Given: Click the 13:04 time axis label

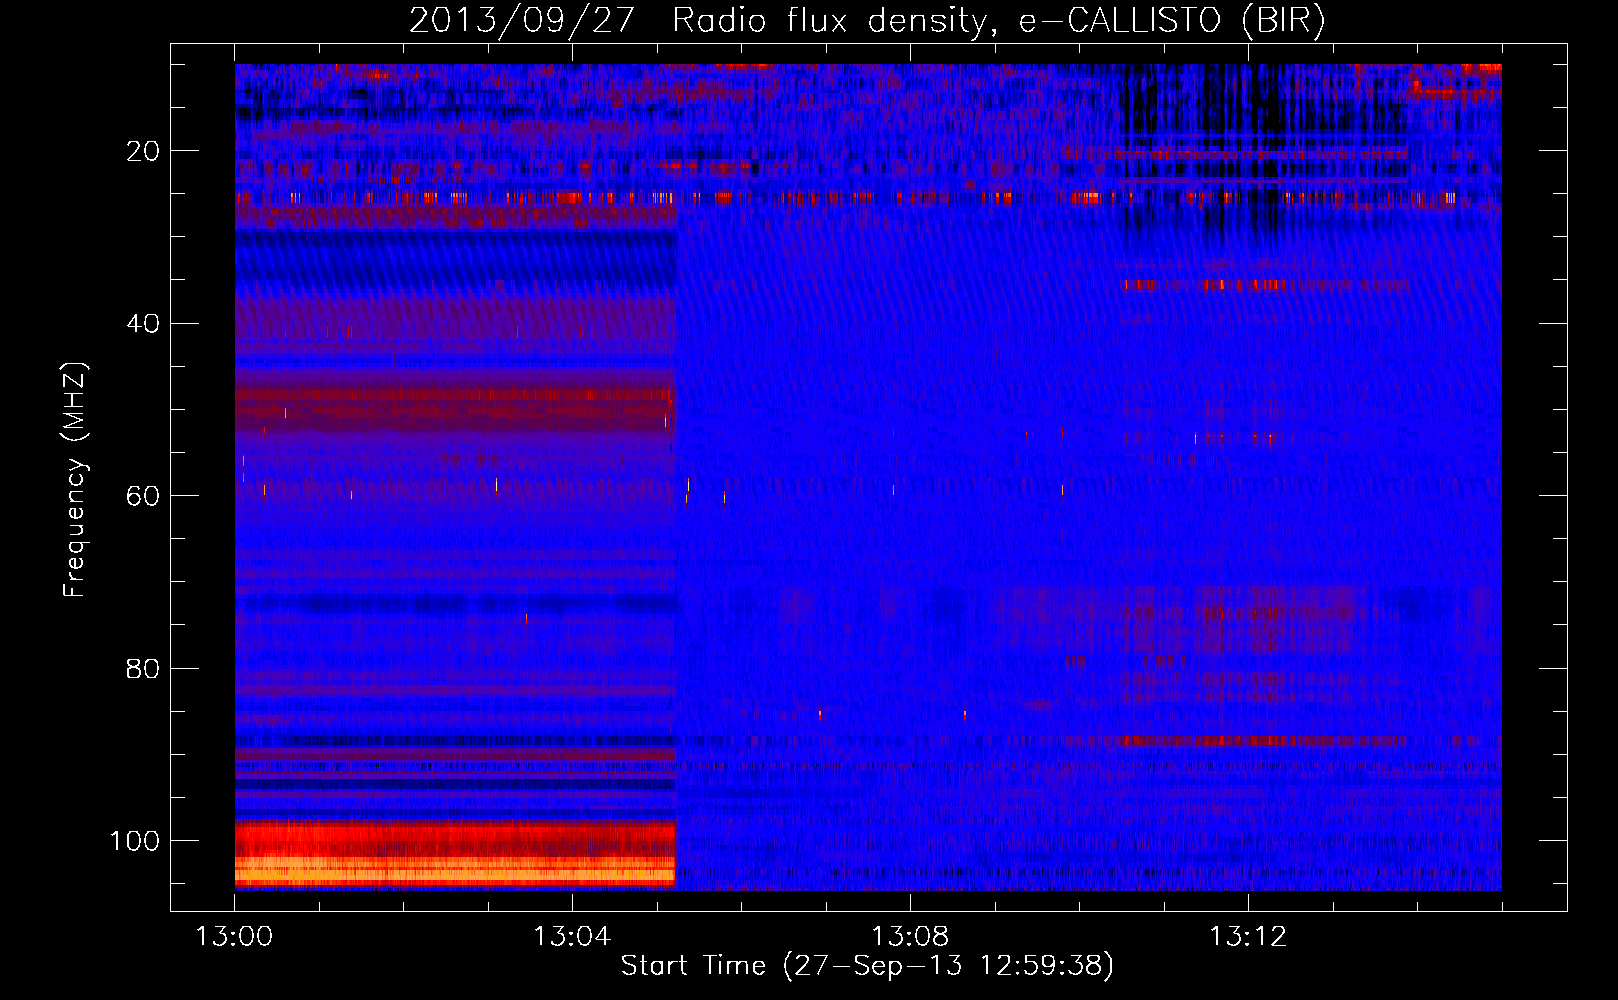Looking at the screenshot, I should tap(572, 937).
